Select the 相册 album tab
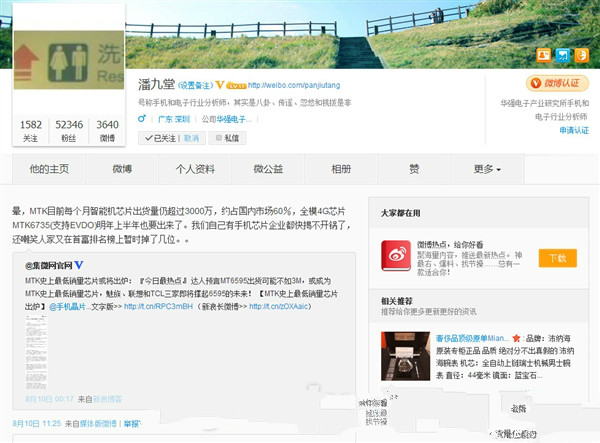The height and width of the screenshot is (443, 600). tap(341, 169)
